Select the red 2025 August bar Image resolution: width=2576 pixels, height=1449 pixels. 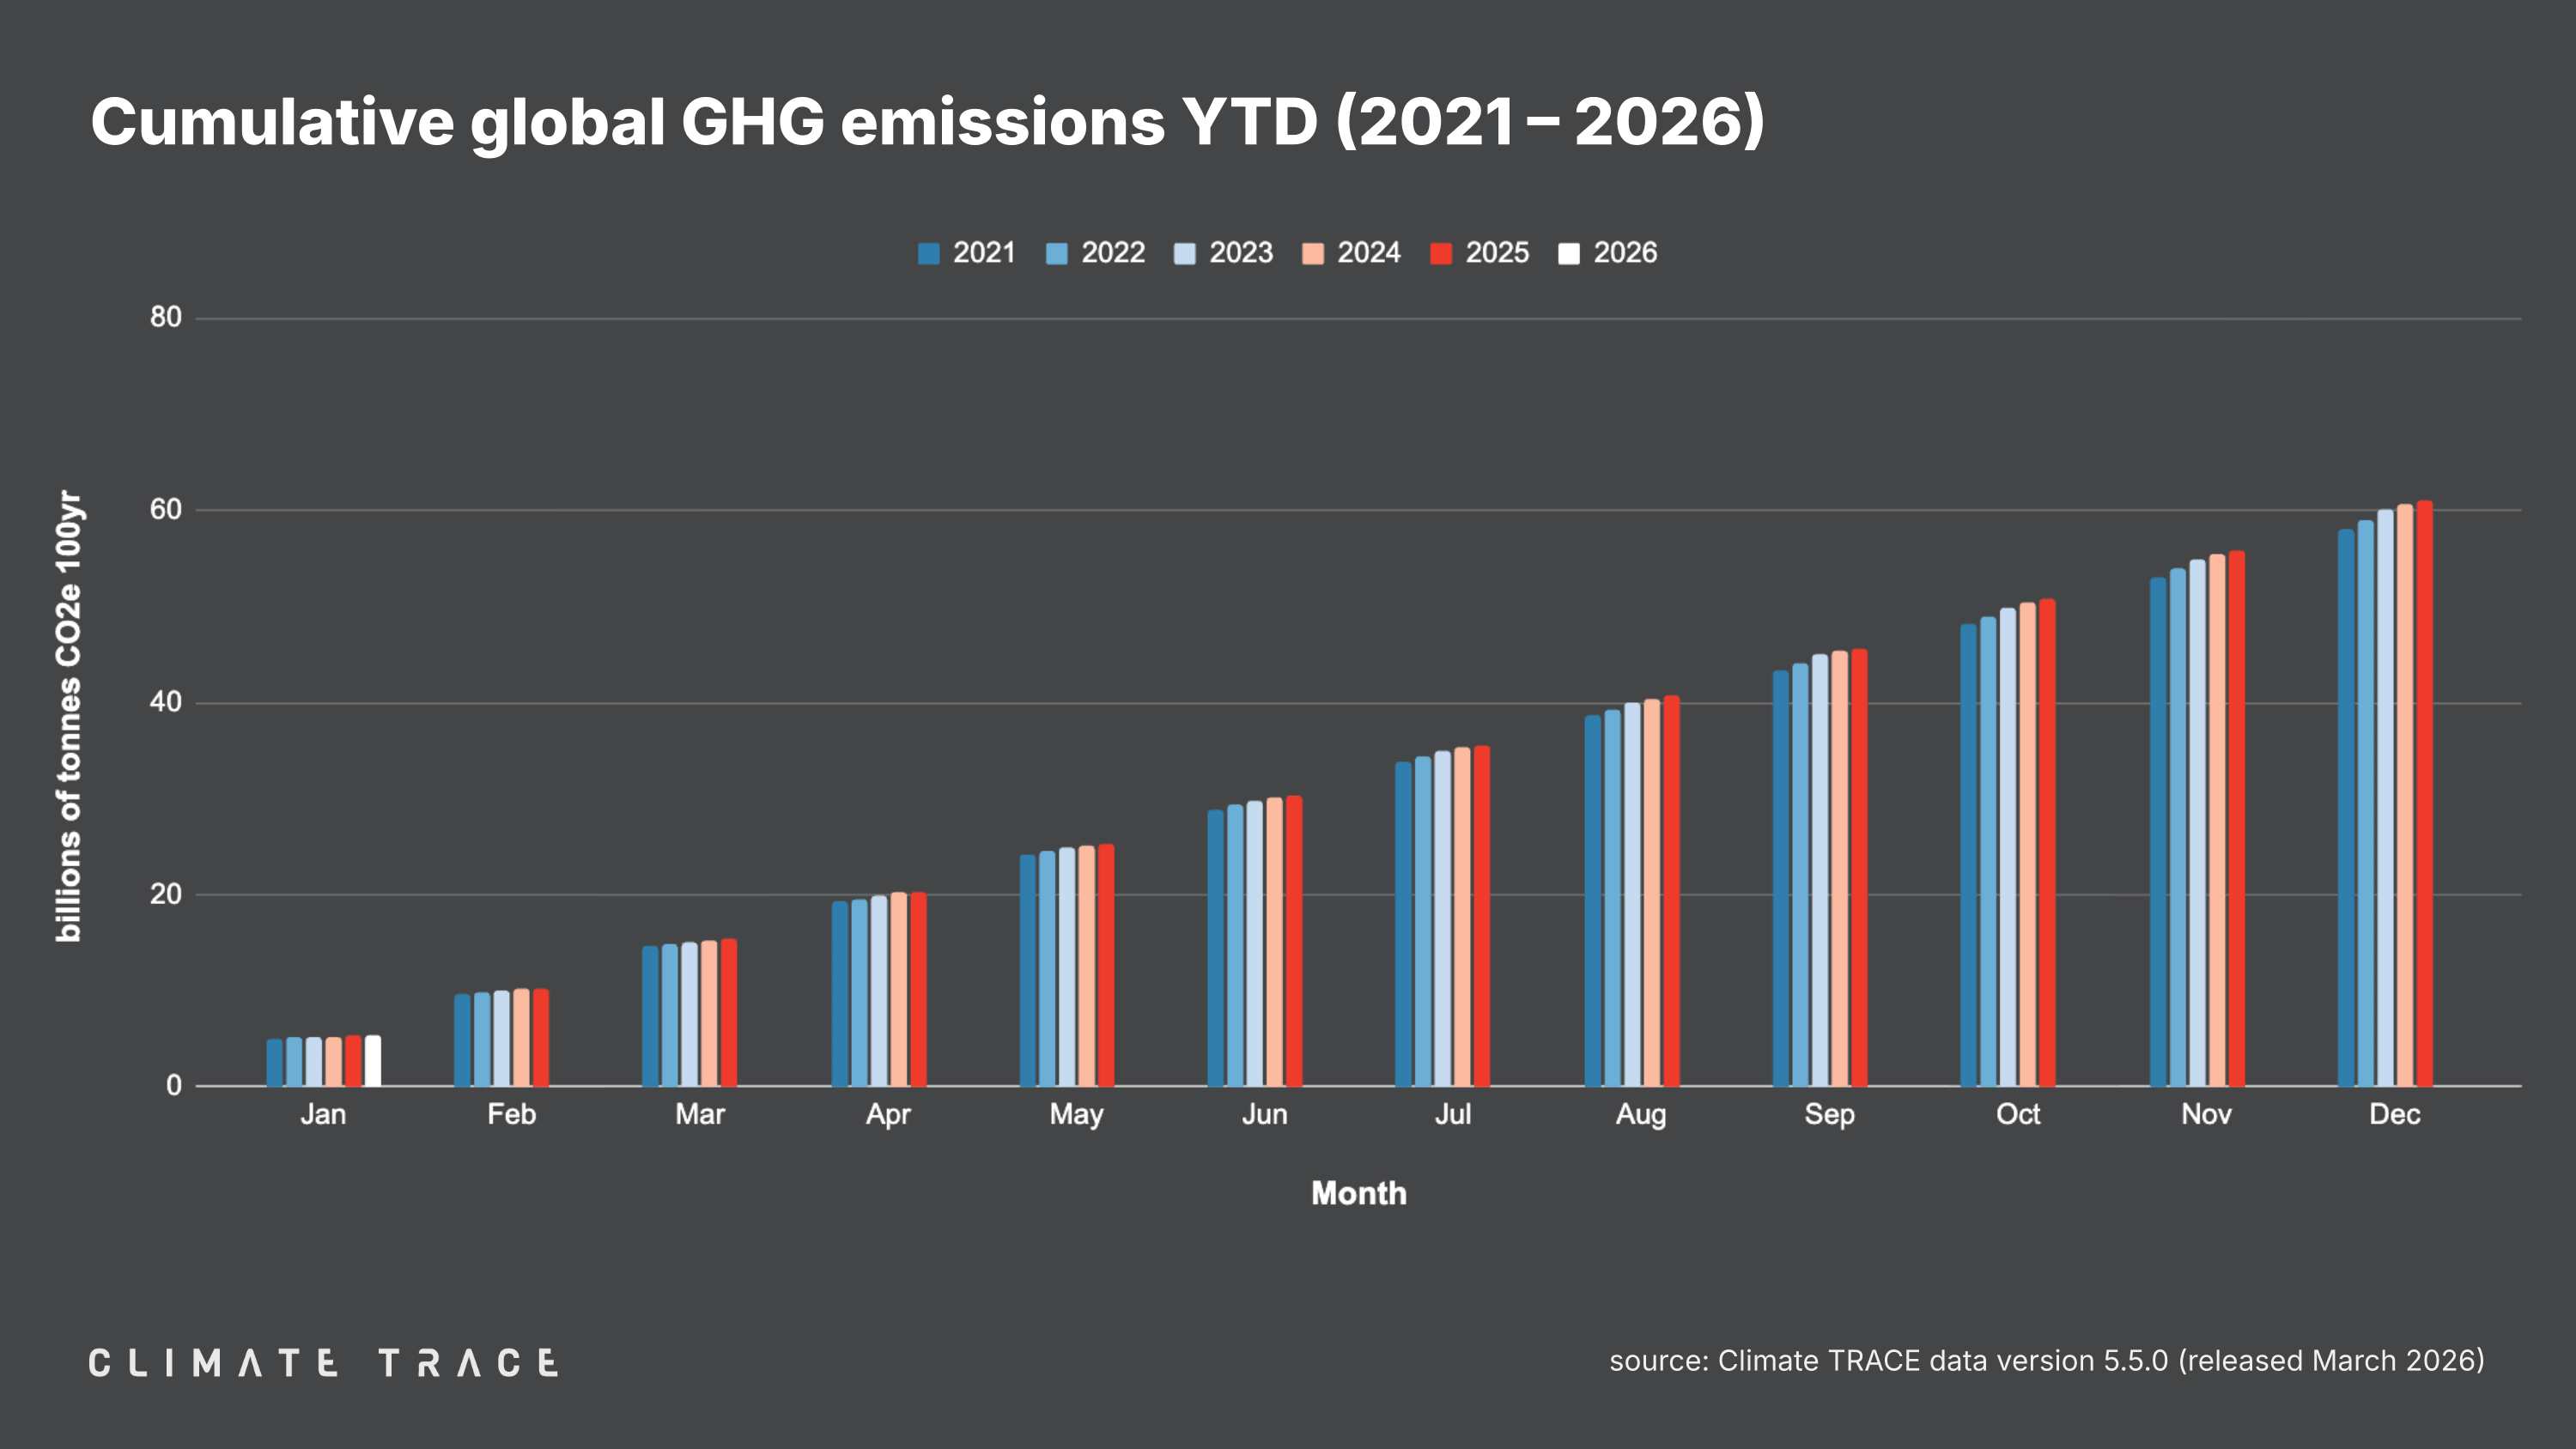pos(1671,890)
